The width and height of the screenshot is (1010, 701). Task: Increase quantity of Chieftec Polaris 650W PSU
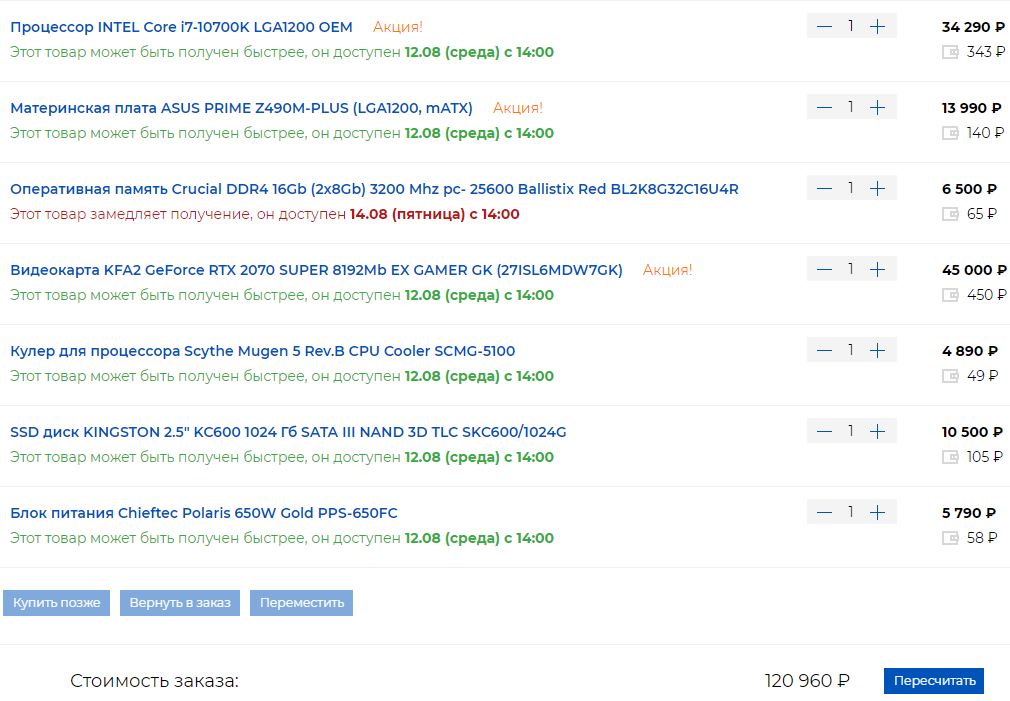[877, 512]
